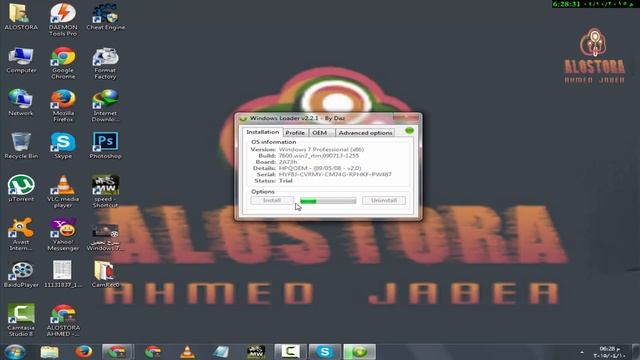Select the Format Factory desktop shortcut
640x360 pixels.
[x=105, y=63]
